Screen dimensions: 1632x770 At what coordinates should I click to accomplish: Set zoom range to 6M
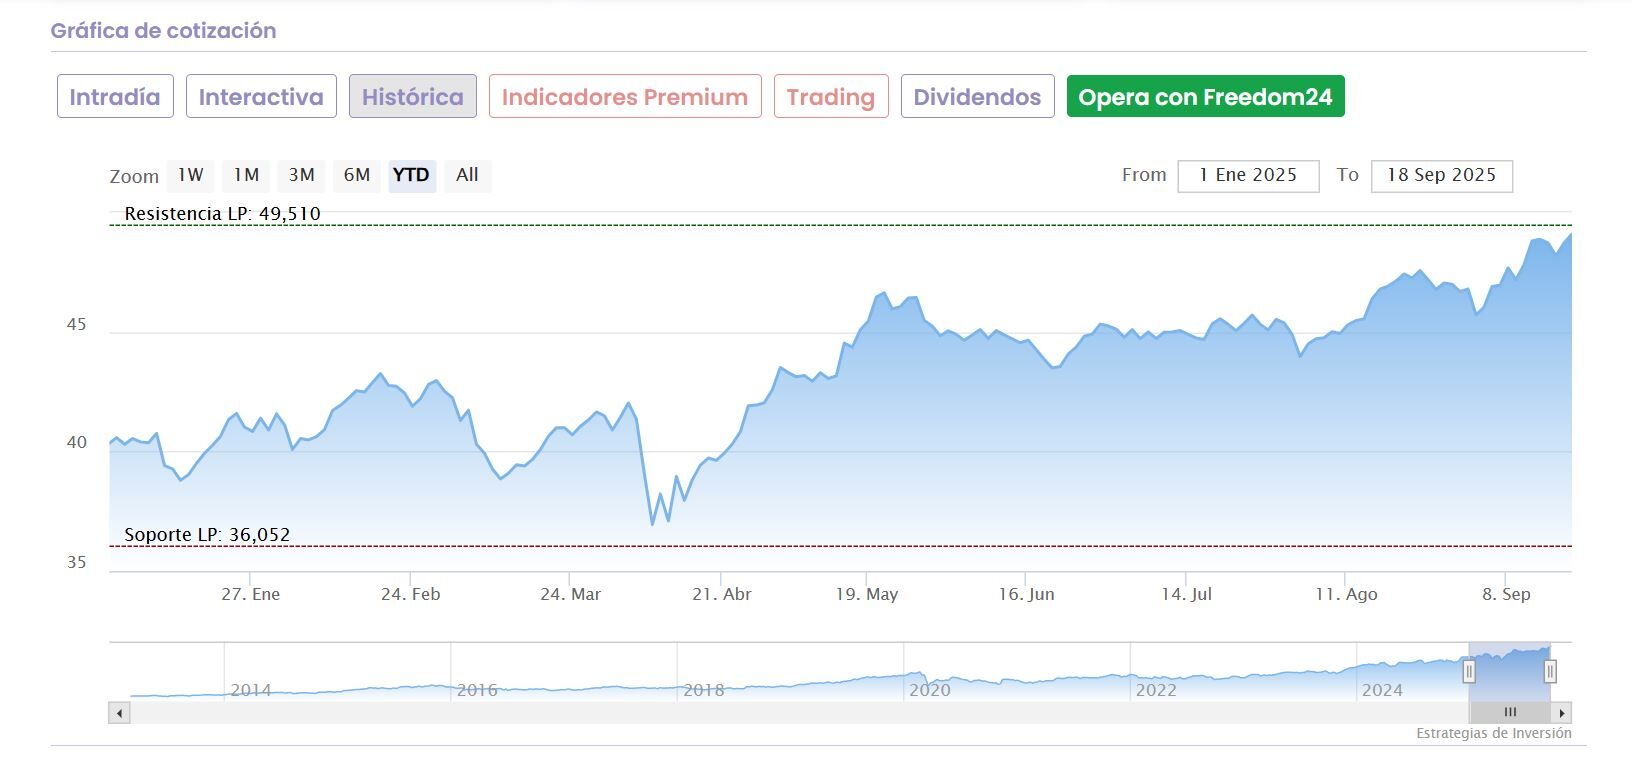click(357, 175)
